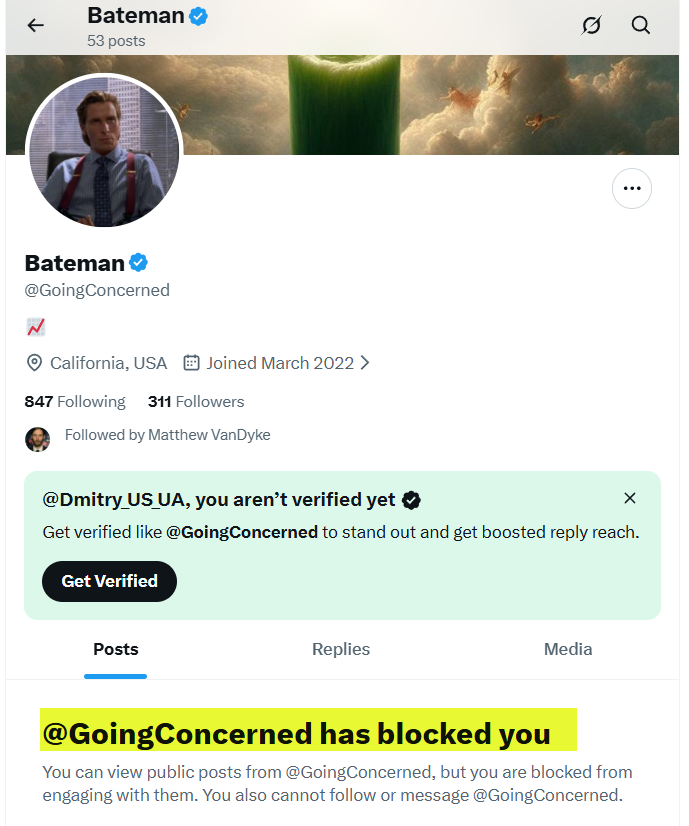Image resolution: width=689 pixels, height=826 pixels.
Task: Click Matthew VanDyke's small follower avatar
Action: tap(37, 438)
